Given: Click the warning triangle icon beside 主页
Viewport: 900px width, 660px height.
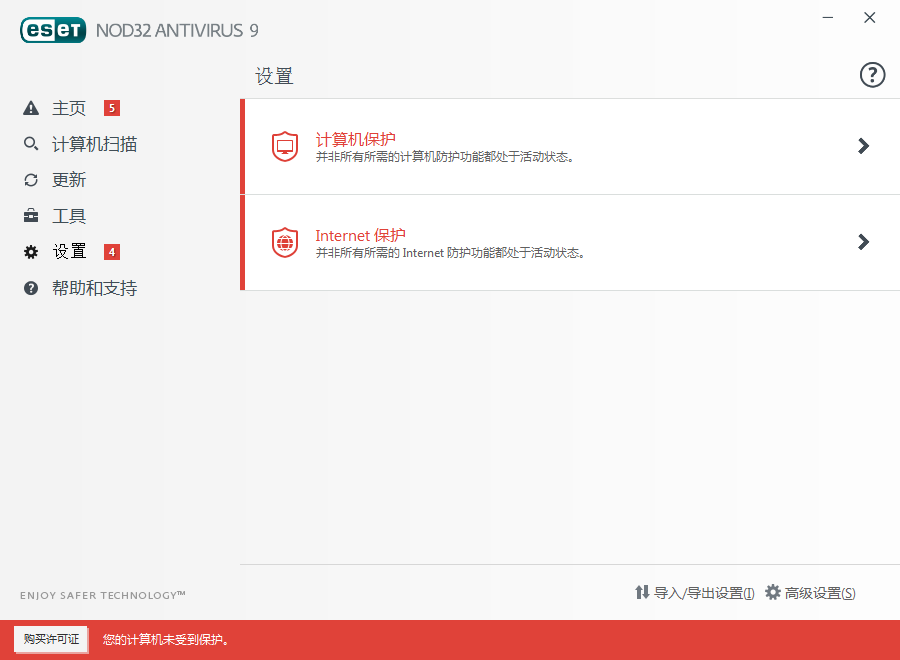Looking at the screenshot, I should [x=31, y=108].
